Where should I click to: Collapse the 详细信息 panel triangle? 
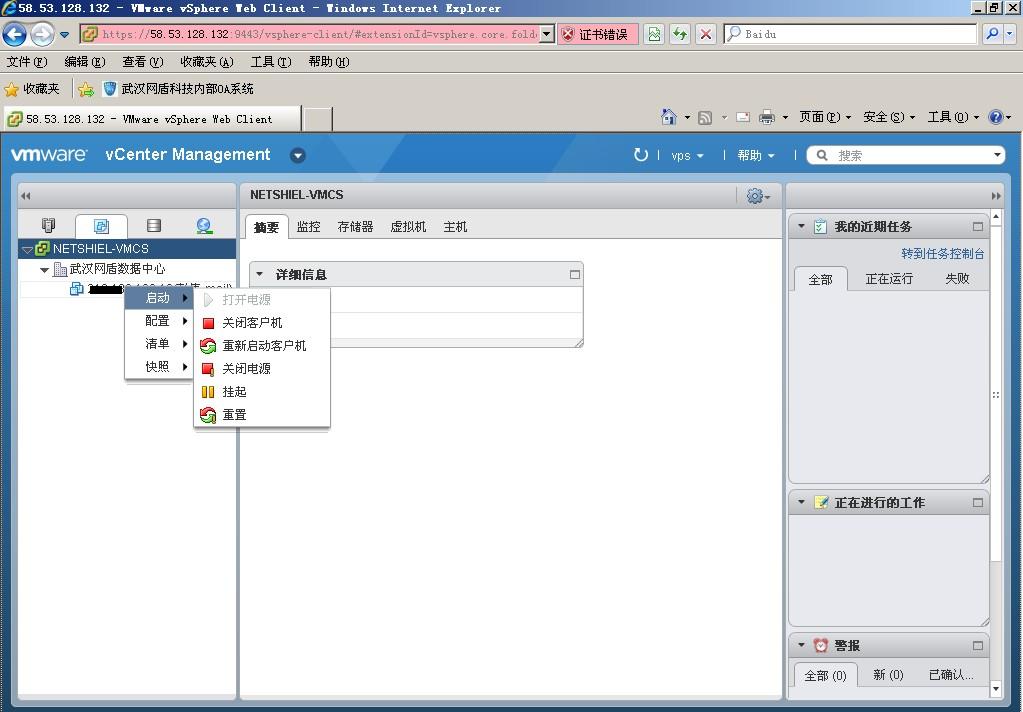click(260, 274)
